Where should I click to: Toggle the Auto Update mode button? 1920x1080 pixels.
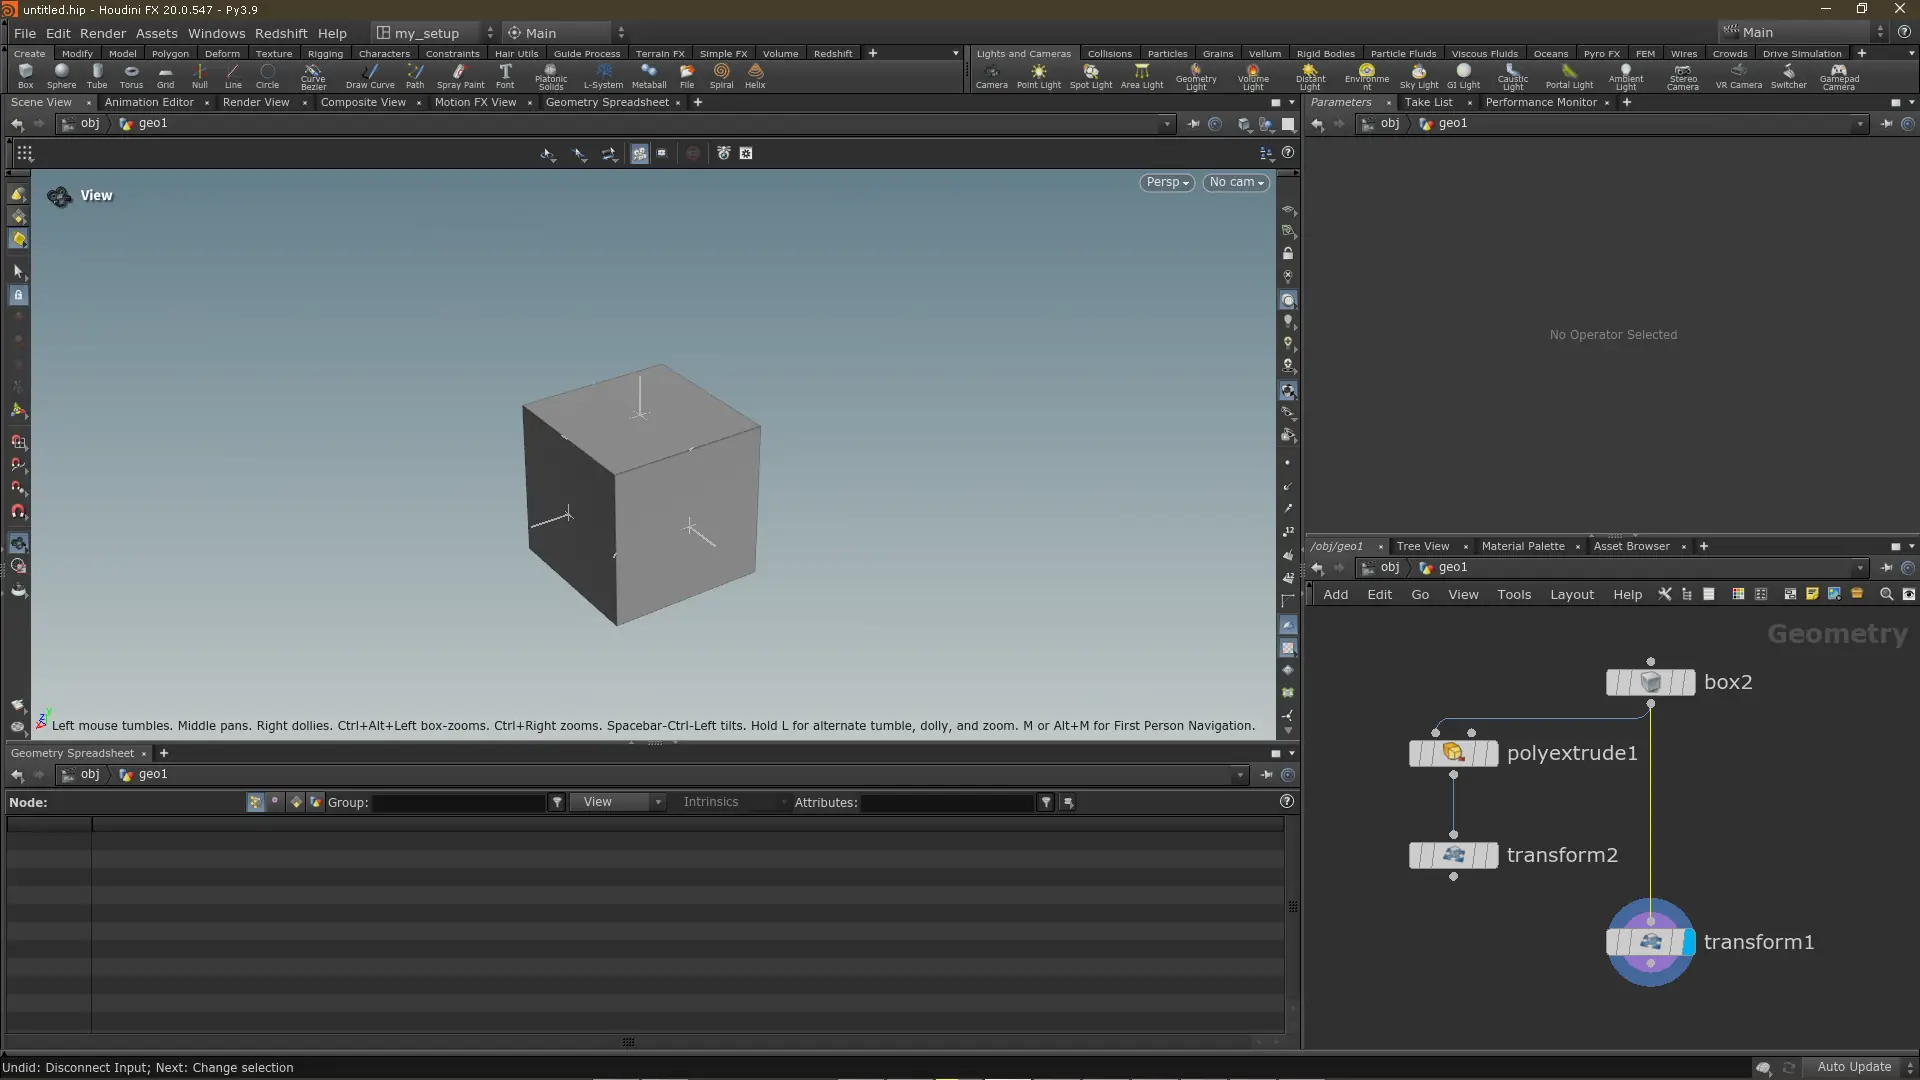pos(1853,1067)
